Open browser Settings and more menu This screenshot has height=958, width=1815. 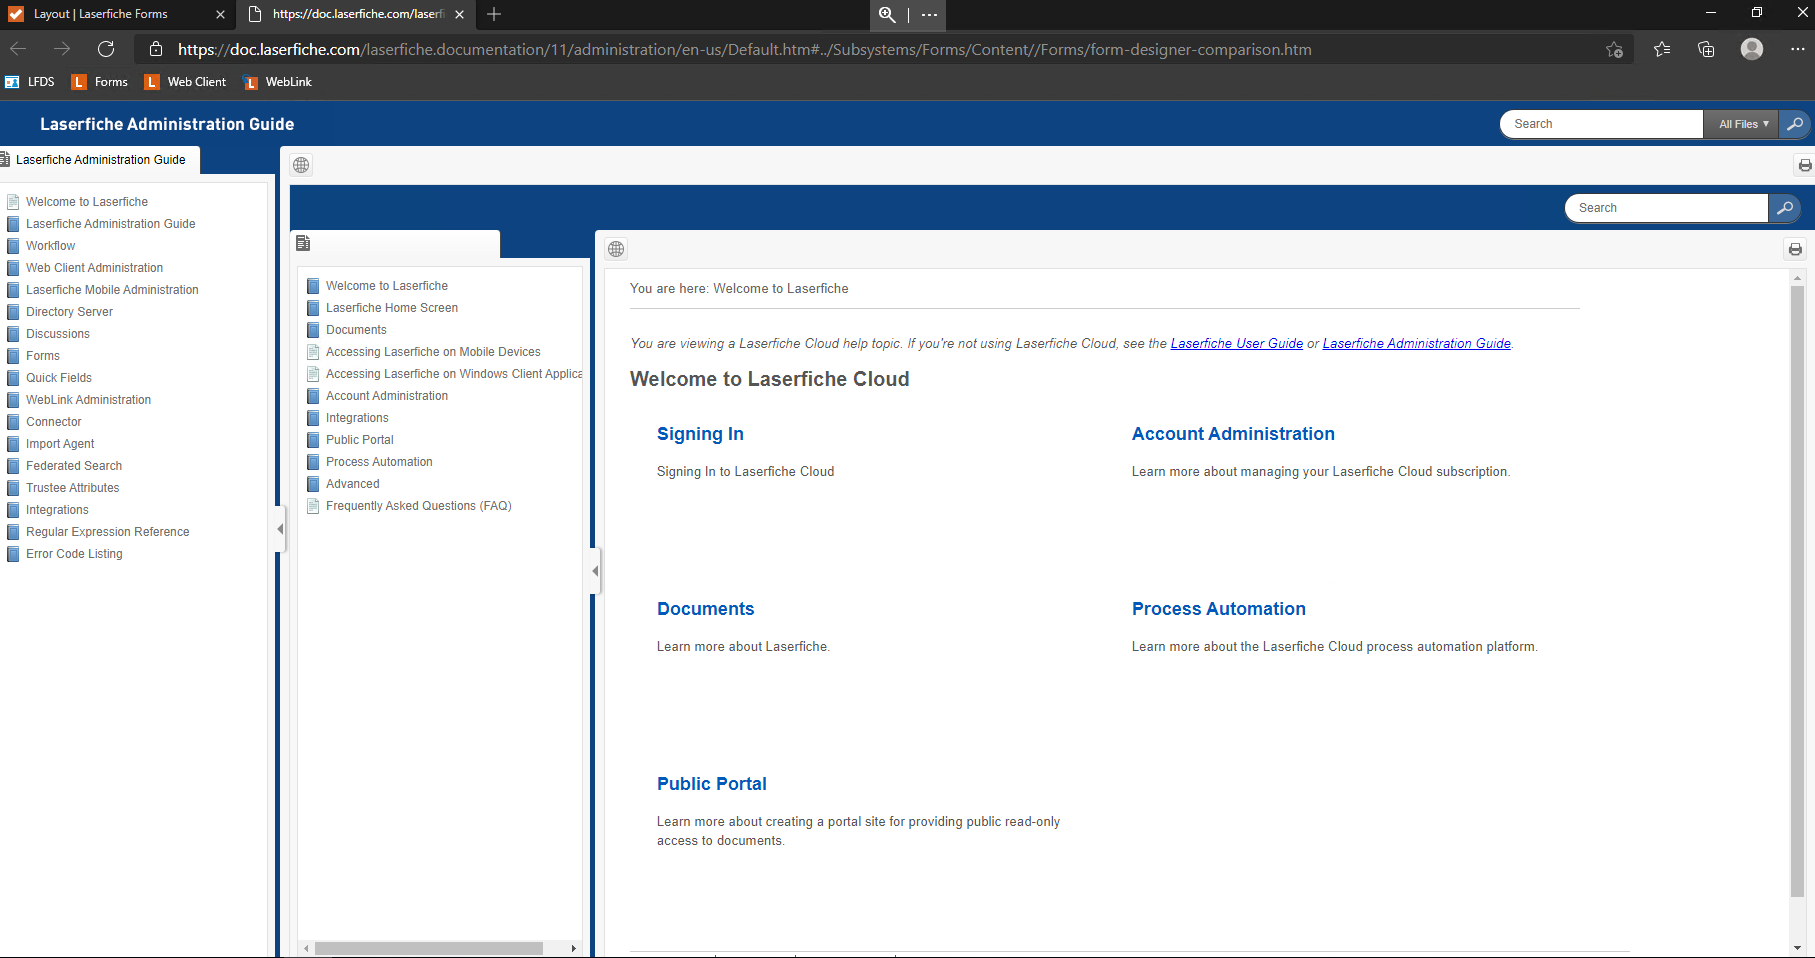point(1797,49)
